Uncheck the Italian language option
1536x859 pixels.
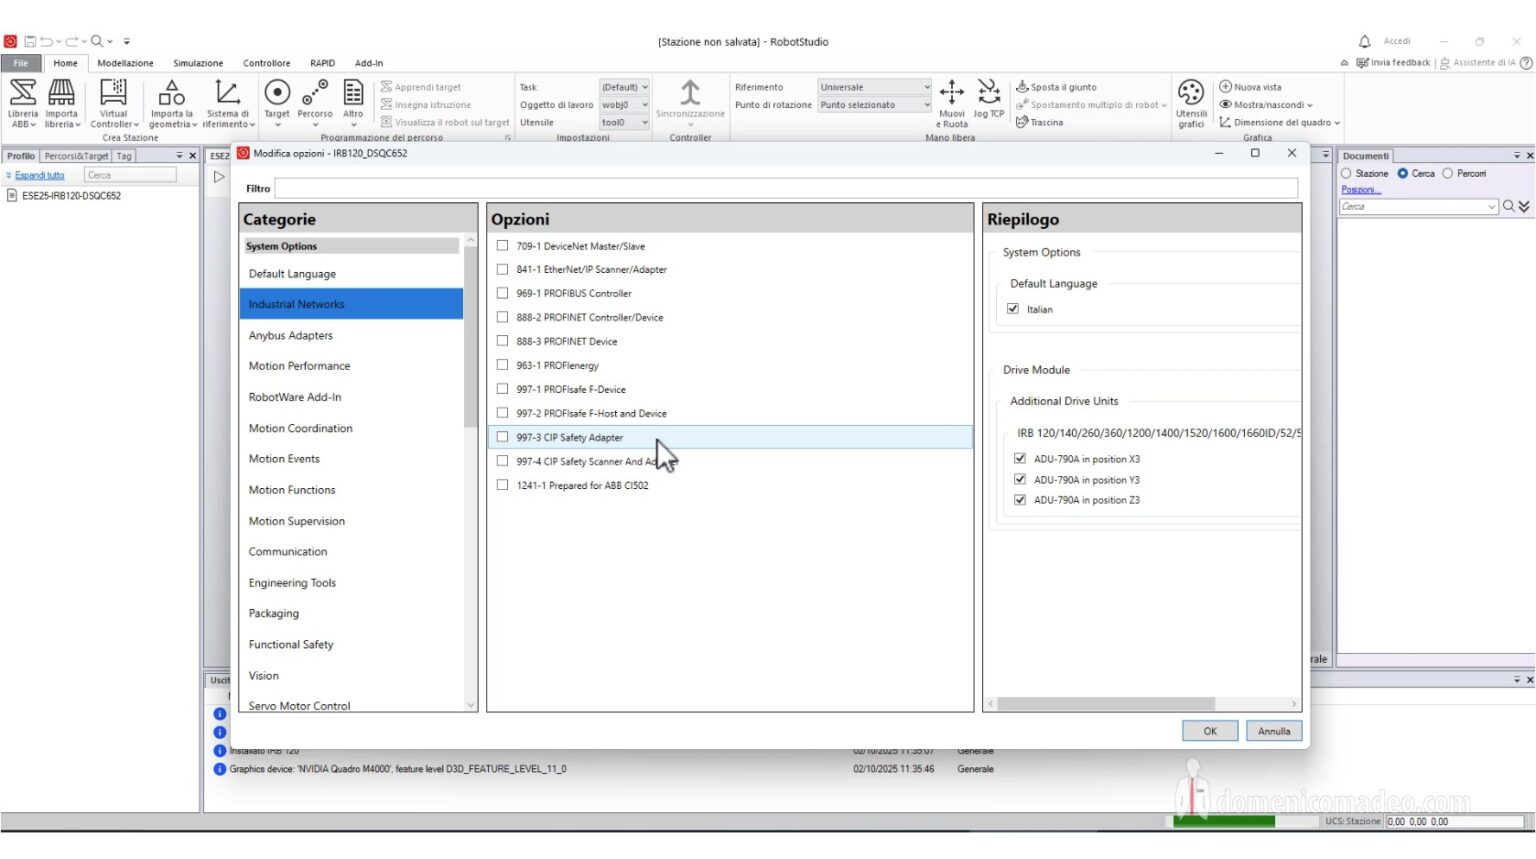click(x=1014, y=309)
